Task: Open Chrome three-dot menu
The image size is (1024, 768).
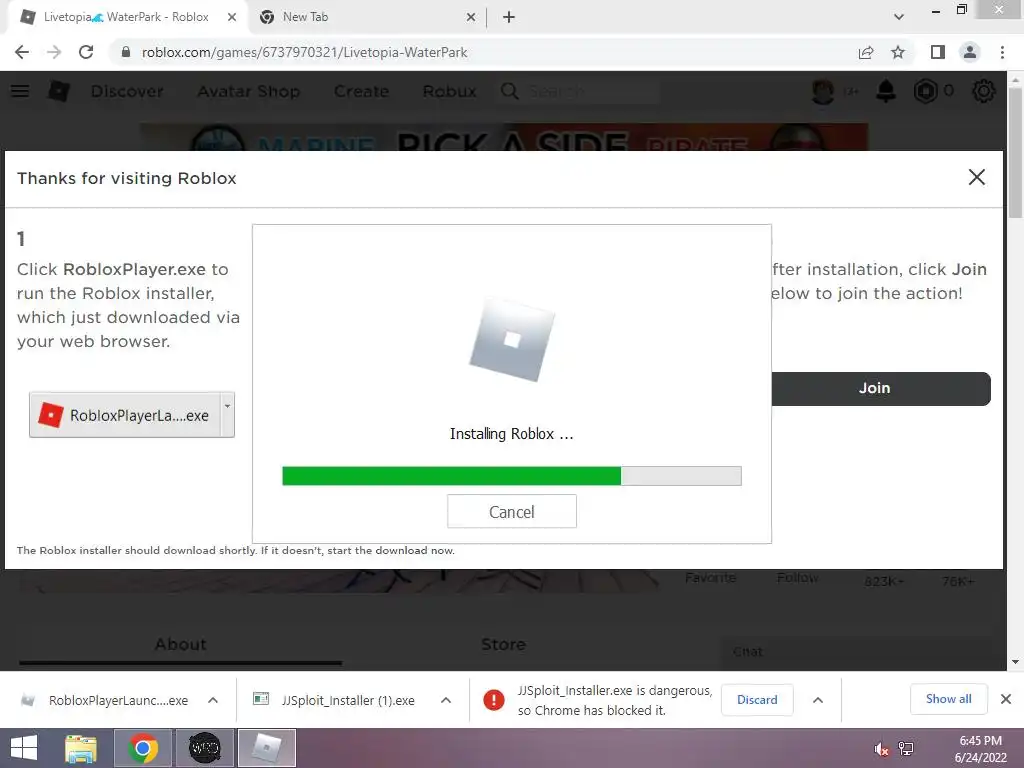Action: (x=1002, y=52)
